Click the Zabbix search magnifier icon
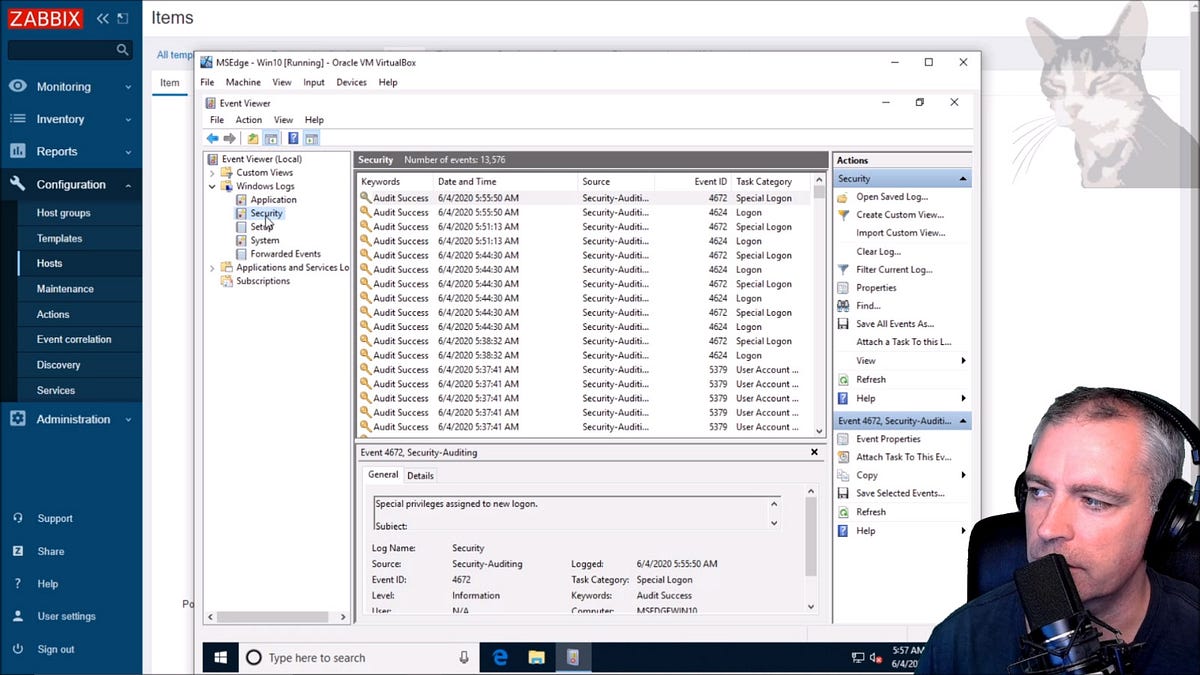This screenshot has height=675, width=1200. [x=122, y=48]
